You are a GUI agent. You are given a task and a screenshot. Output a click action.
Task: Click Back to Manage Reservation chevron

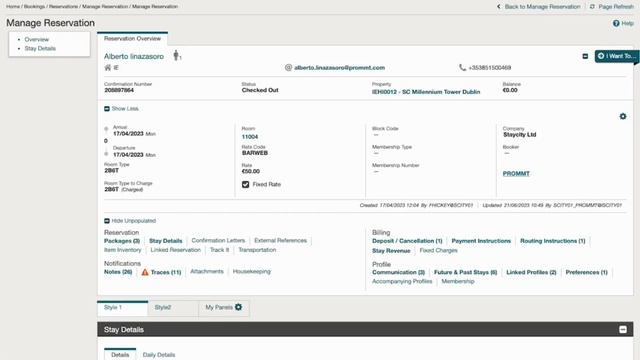click(x=499, y=7)
